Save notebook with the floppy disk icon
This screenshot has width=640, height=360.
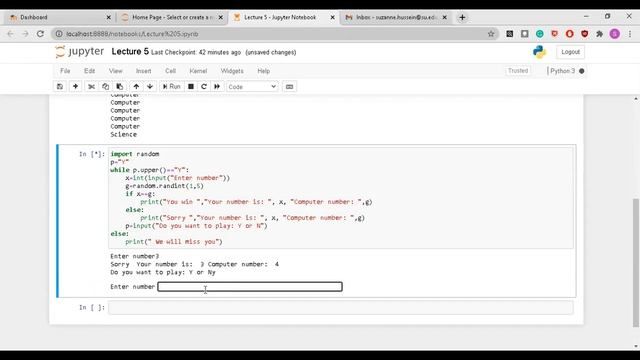pos(60,87)
